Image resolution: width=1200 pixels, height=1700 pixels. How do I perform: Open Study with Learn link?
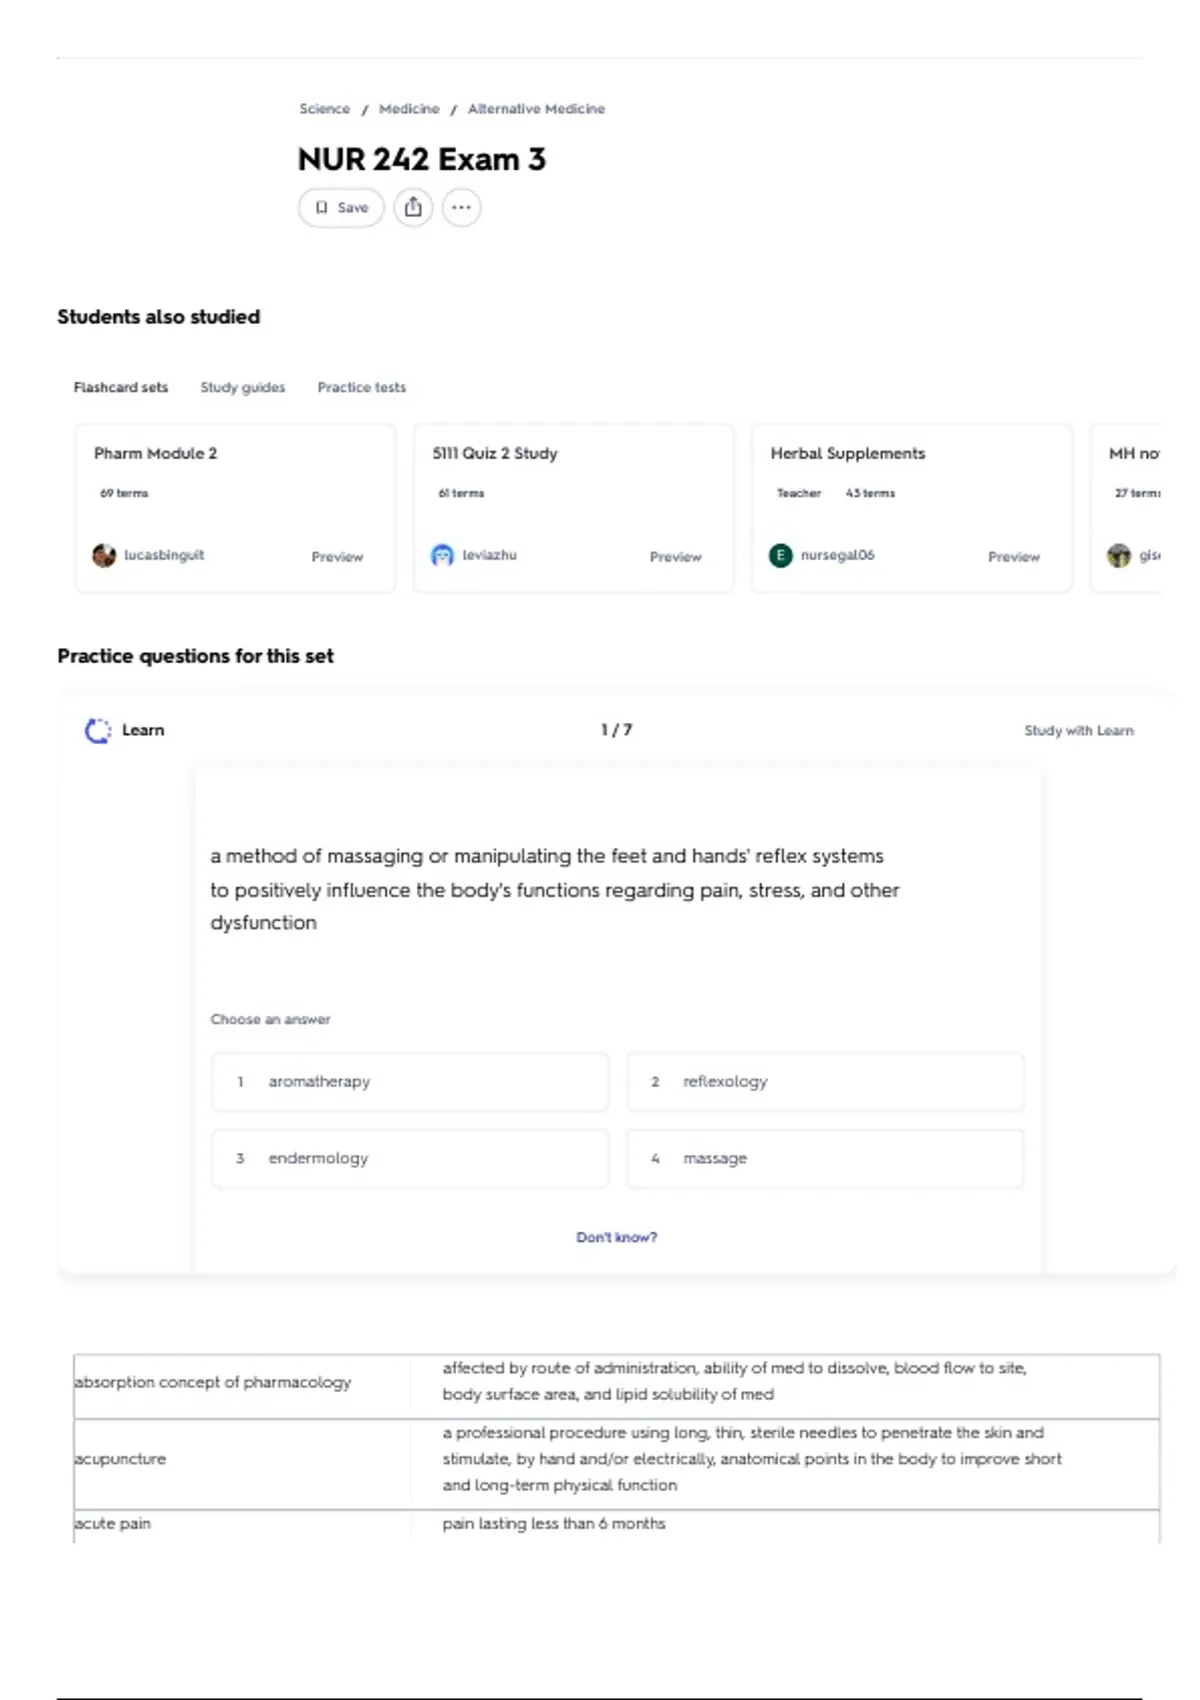point(1079,731)
